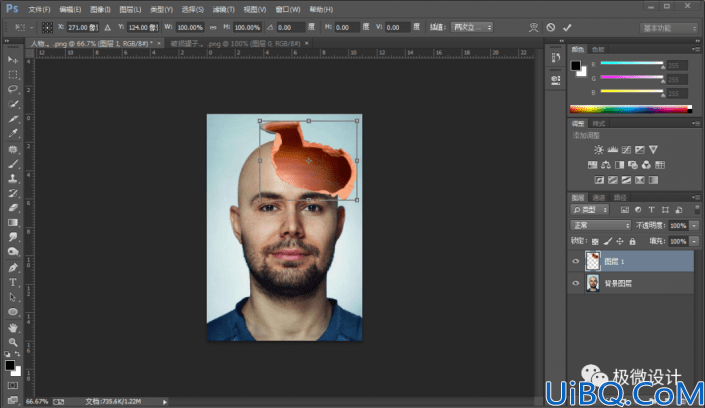Viewport: 705px width, 408px height.
Task: Open the 文件(F) menu
Action: pos(39,9)
